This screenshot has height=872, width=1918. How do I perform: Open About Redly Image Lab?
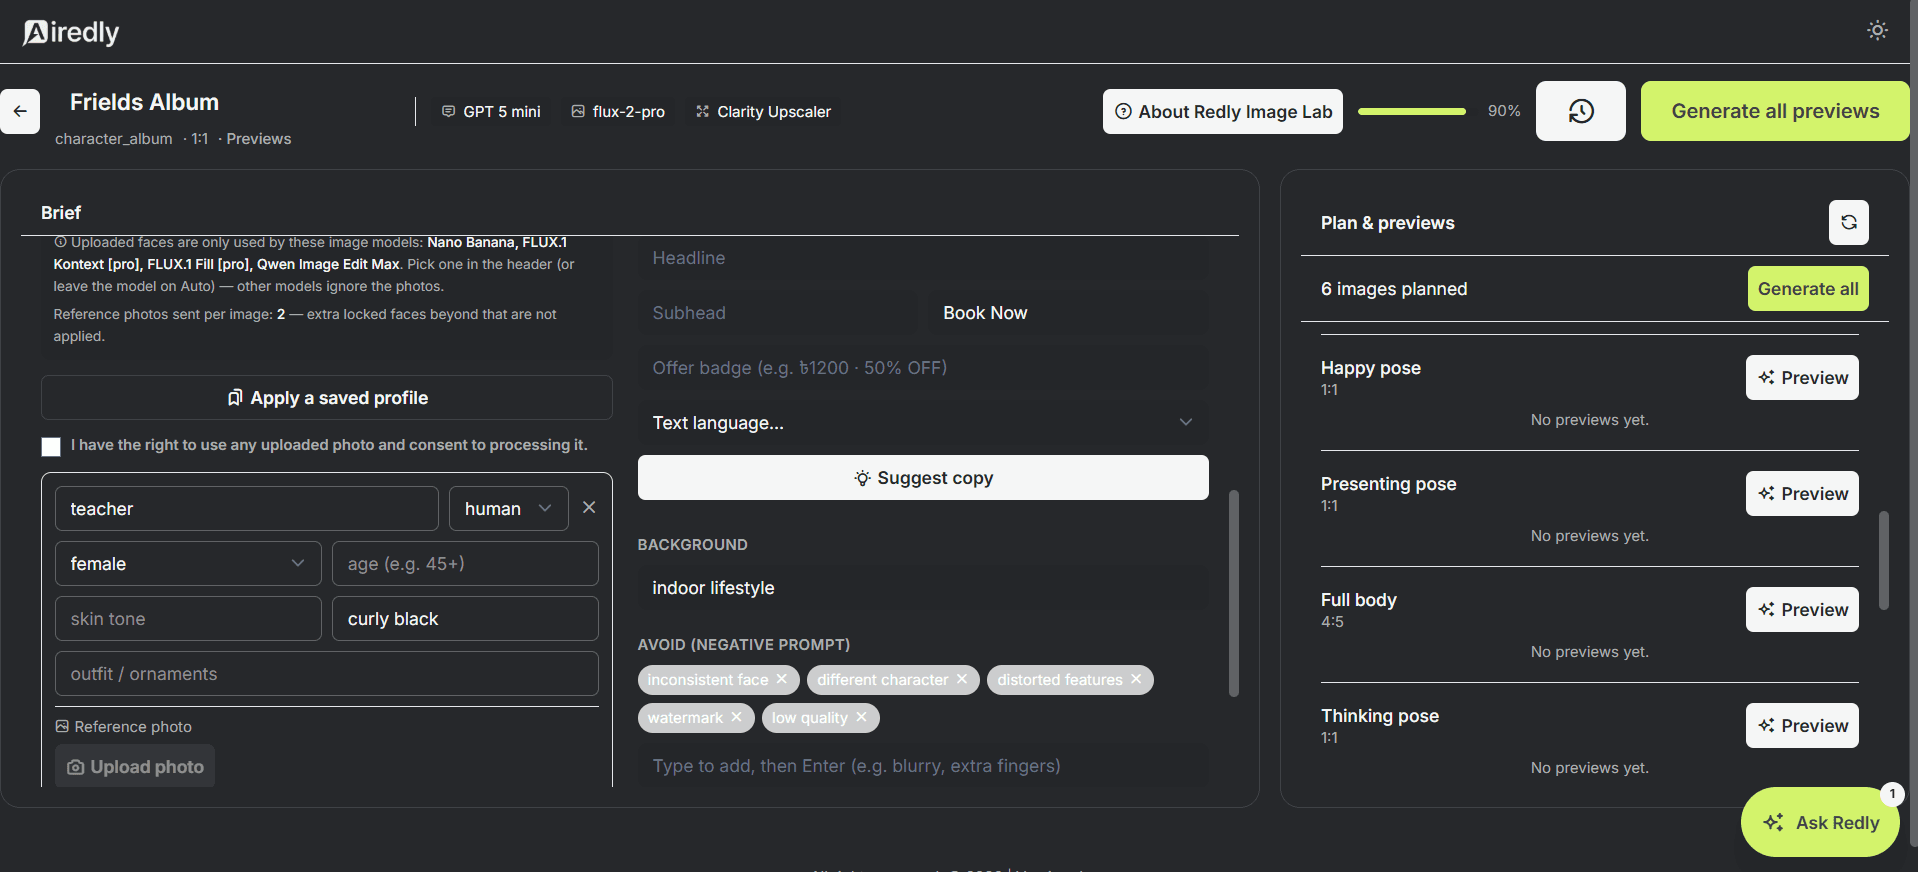tap(1223, 111)
